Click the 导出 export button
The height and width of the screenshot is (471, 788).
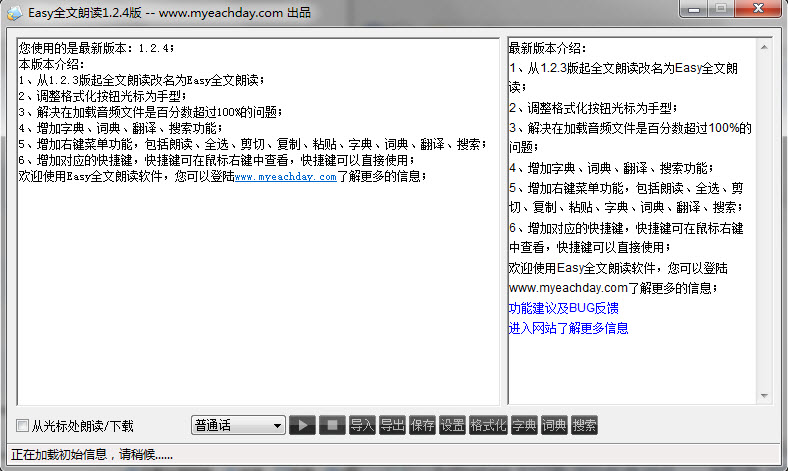[392, 425]
